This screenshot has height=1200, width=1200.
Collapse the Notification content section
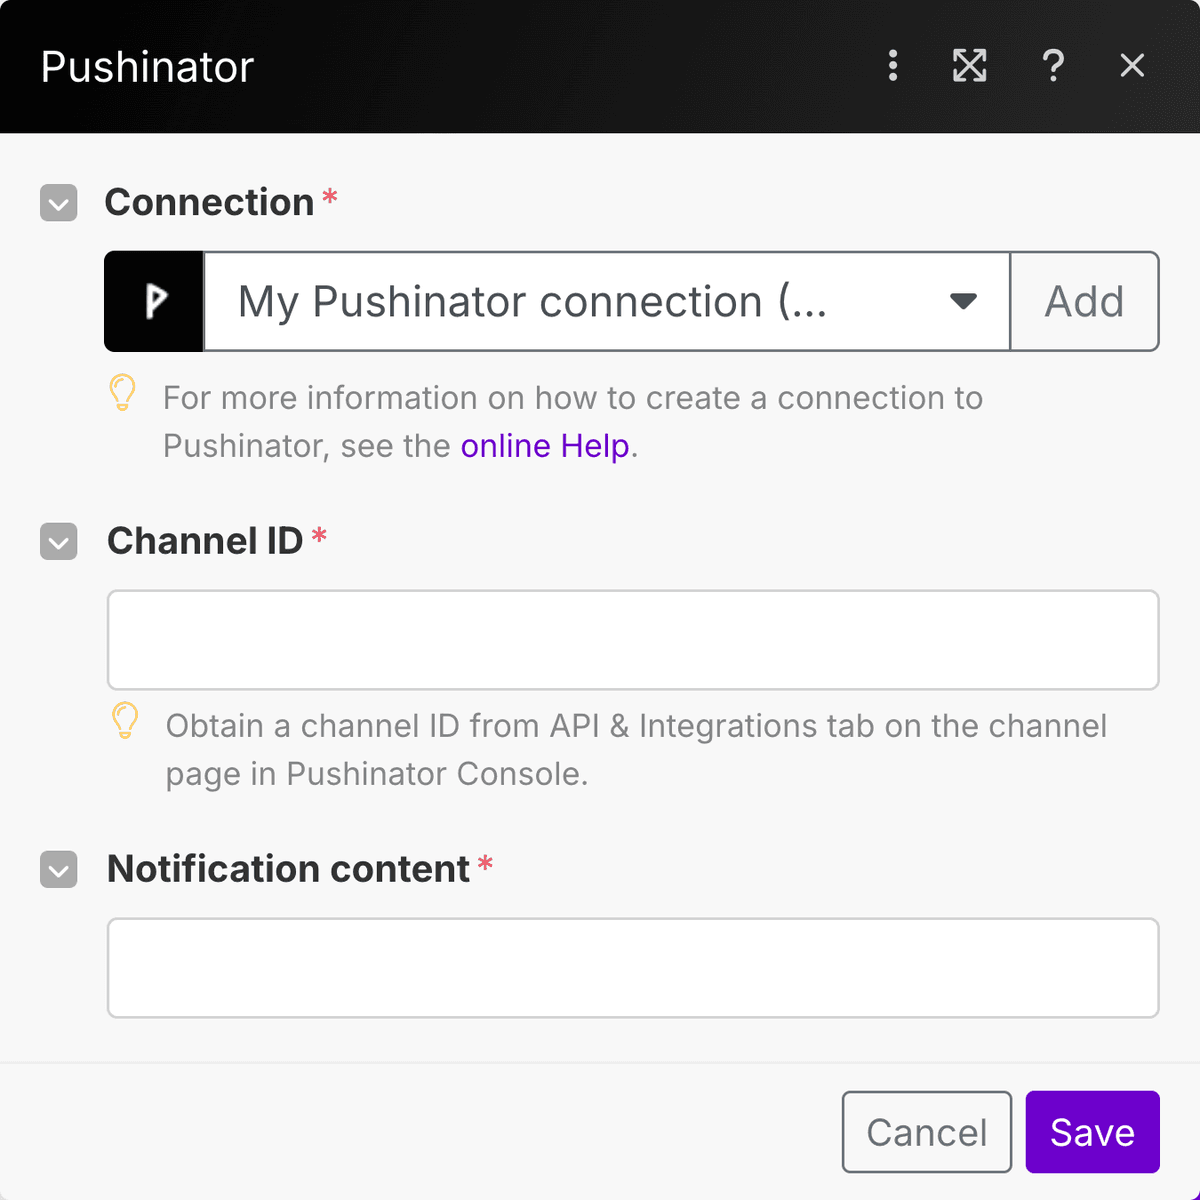pyautogui.click(x=58, y=870)
